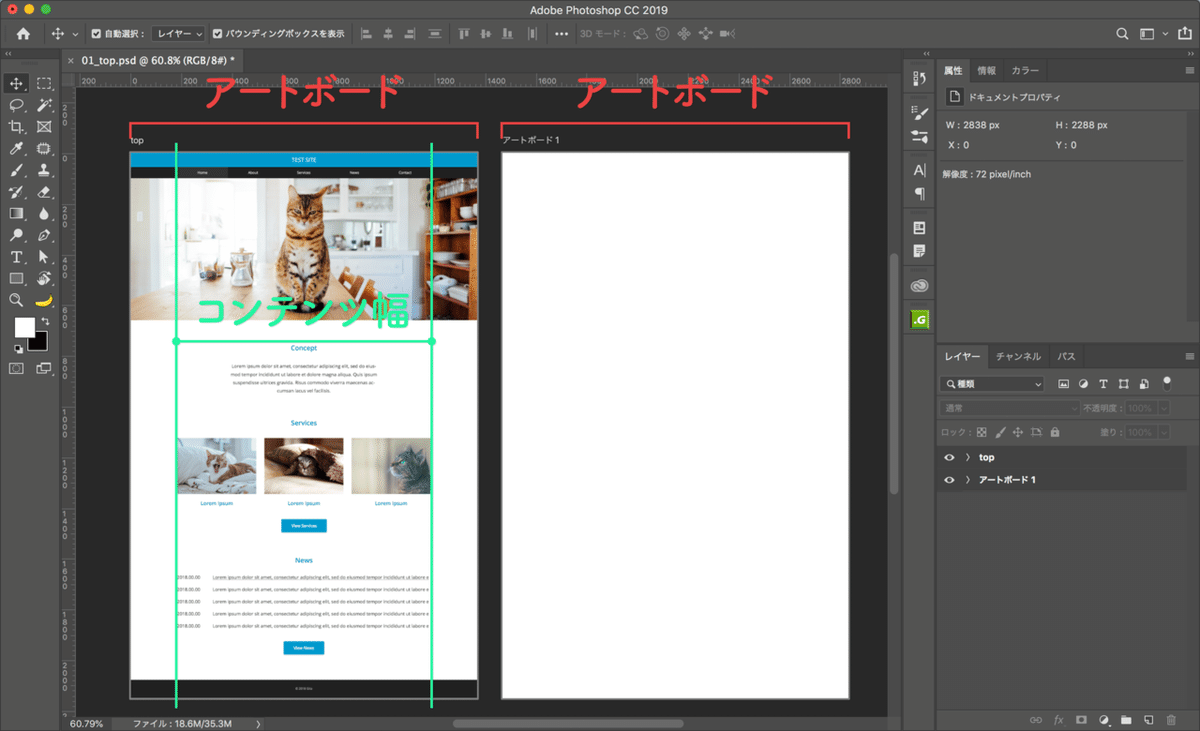1200x731 pixels.
Task: Click the banana edit toolbar icon
Action: [x=44, y=300]
